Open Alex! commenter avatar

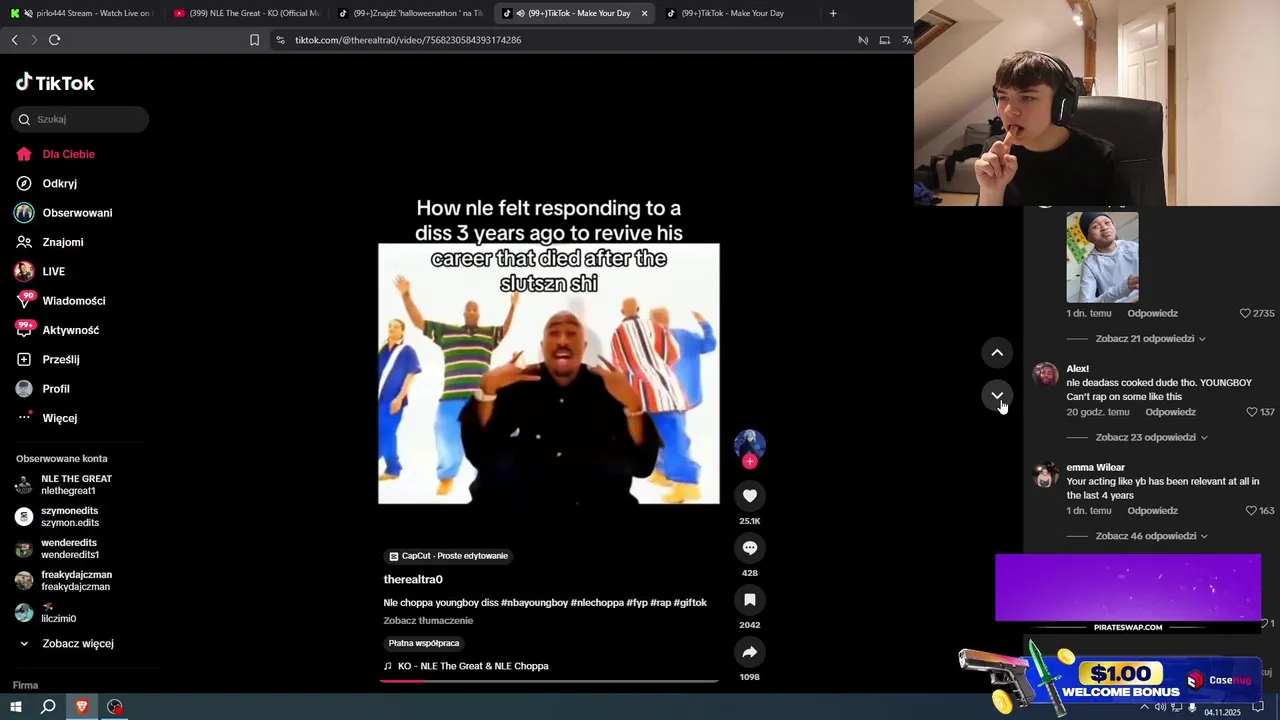(x=1045, y=375)
